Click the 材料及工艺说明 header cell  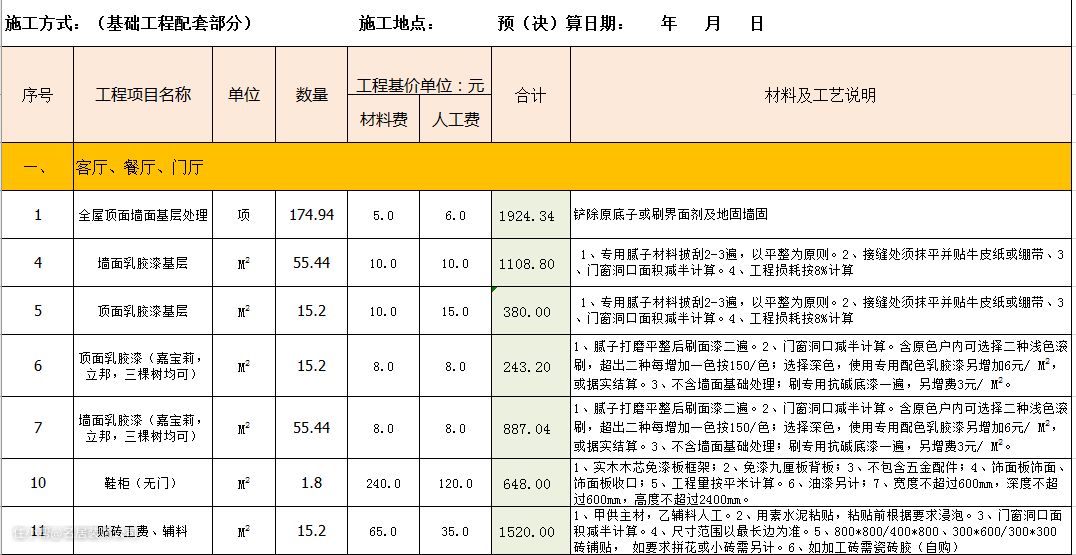click(x=820, y=96)
